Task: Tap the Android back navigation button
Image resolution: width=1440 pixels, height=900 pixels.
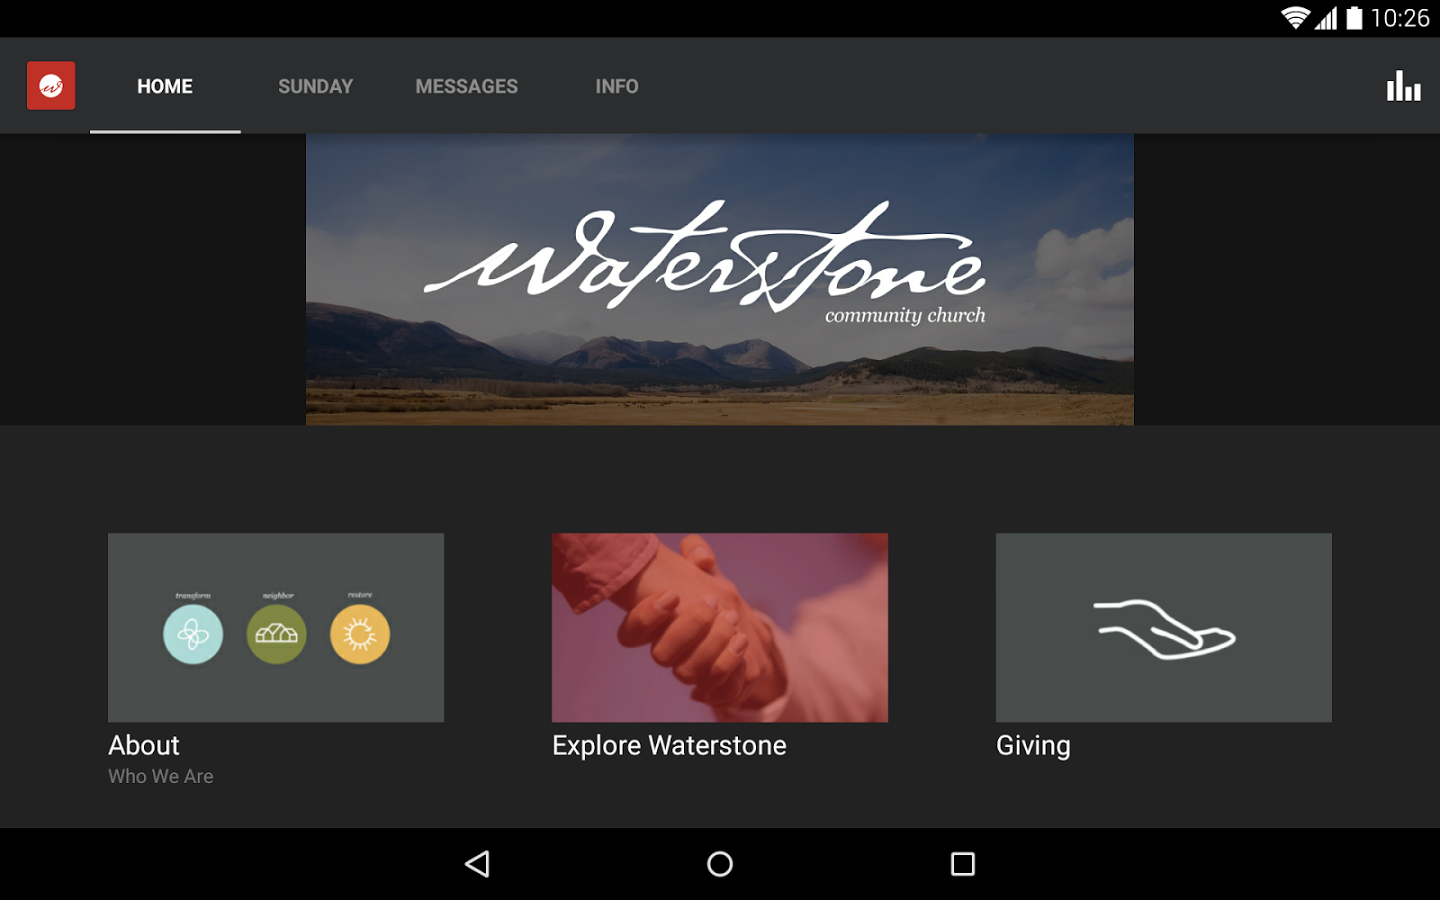Action: tap(477, 864)
